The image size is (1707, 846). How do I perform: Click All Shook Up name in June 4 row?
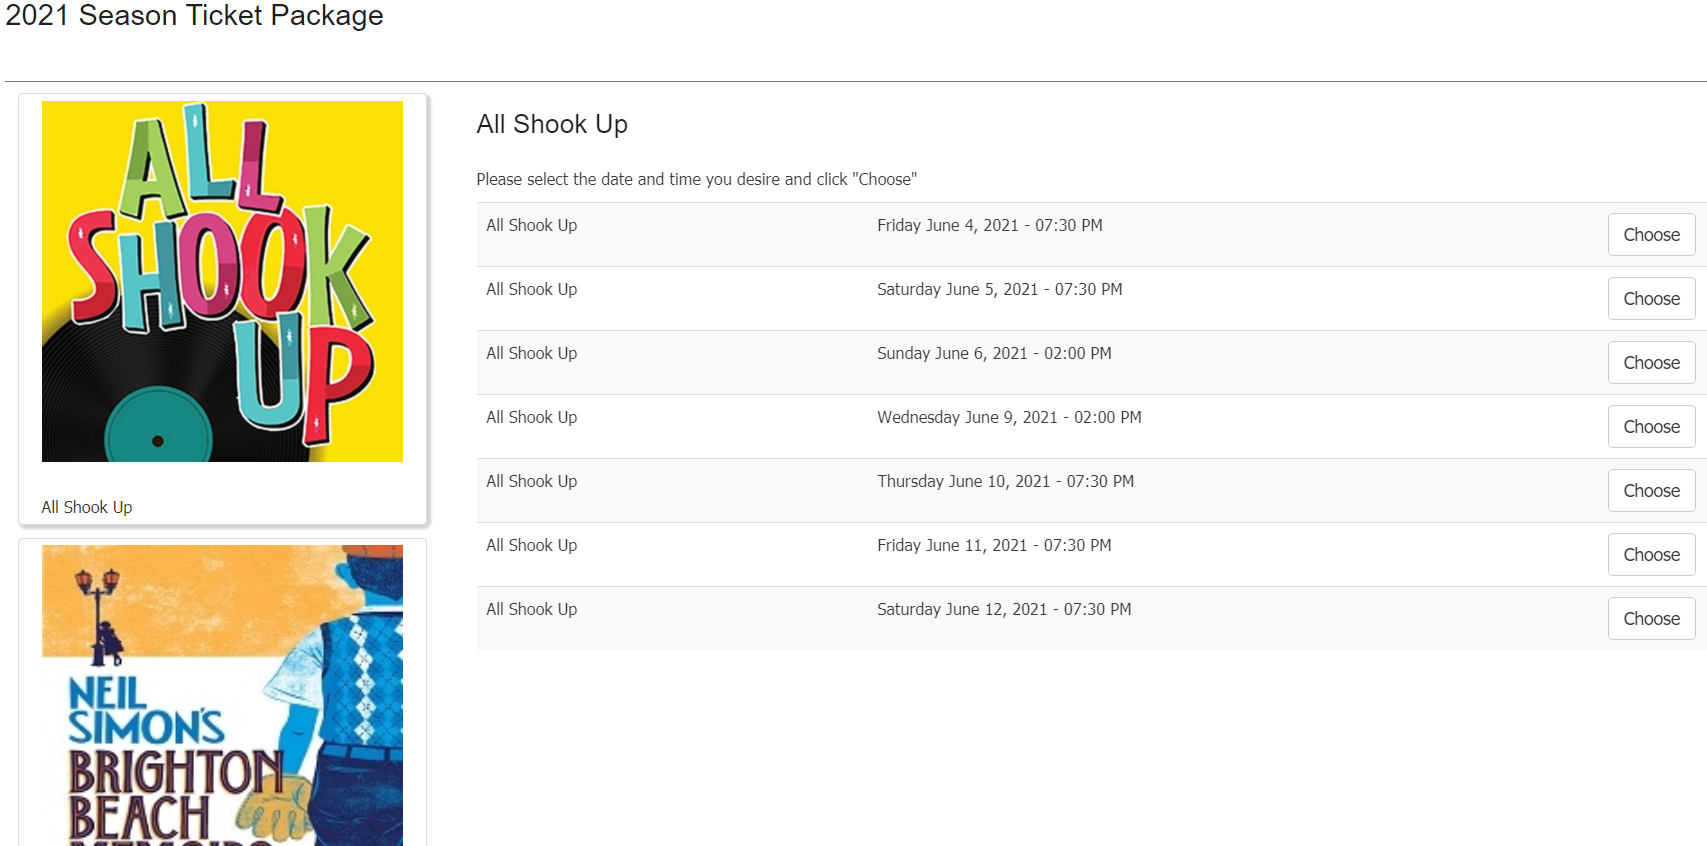(532, 225)
